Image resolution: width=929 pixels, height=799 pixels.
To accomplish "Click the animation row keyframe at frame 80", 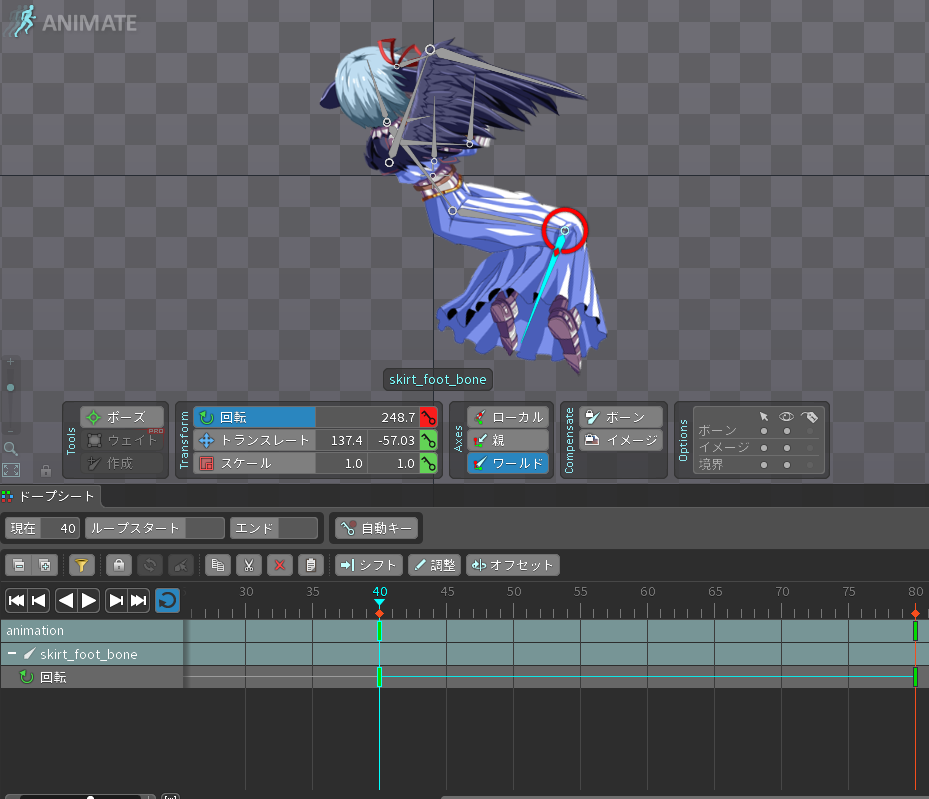I will (915, 631).
